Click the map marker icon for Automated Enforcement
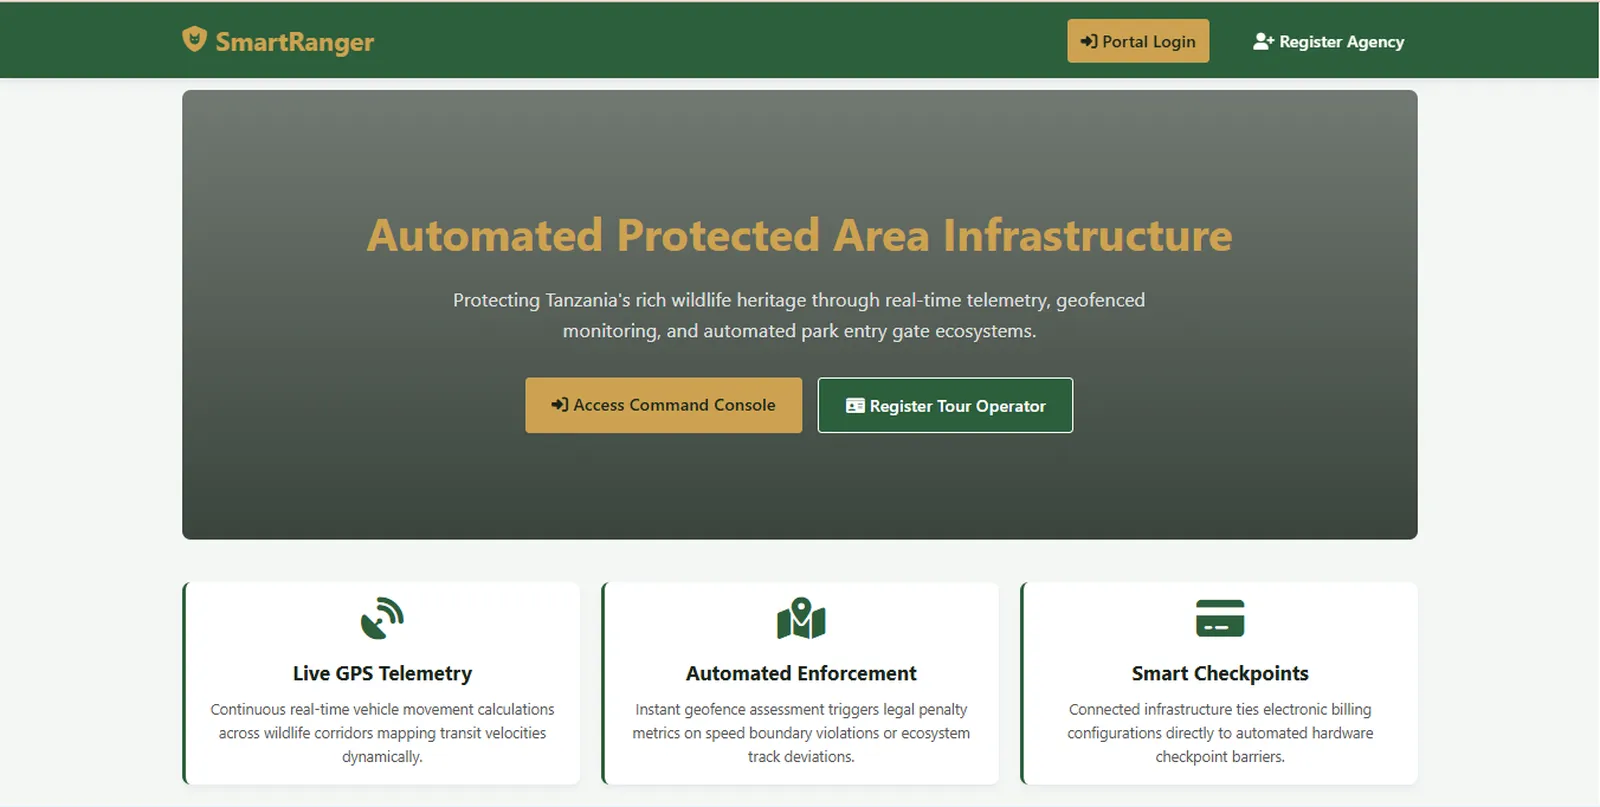The height and width of the screenshot is (807, 1600). tap(801, 618)
